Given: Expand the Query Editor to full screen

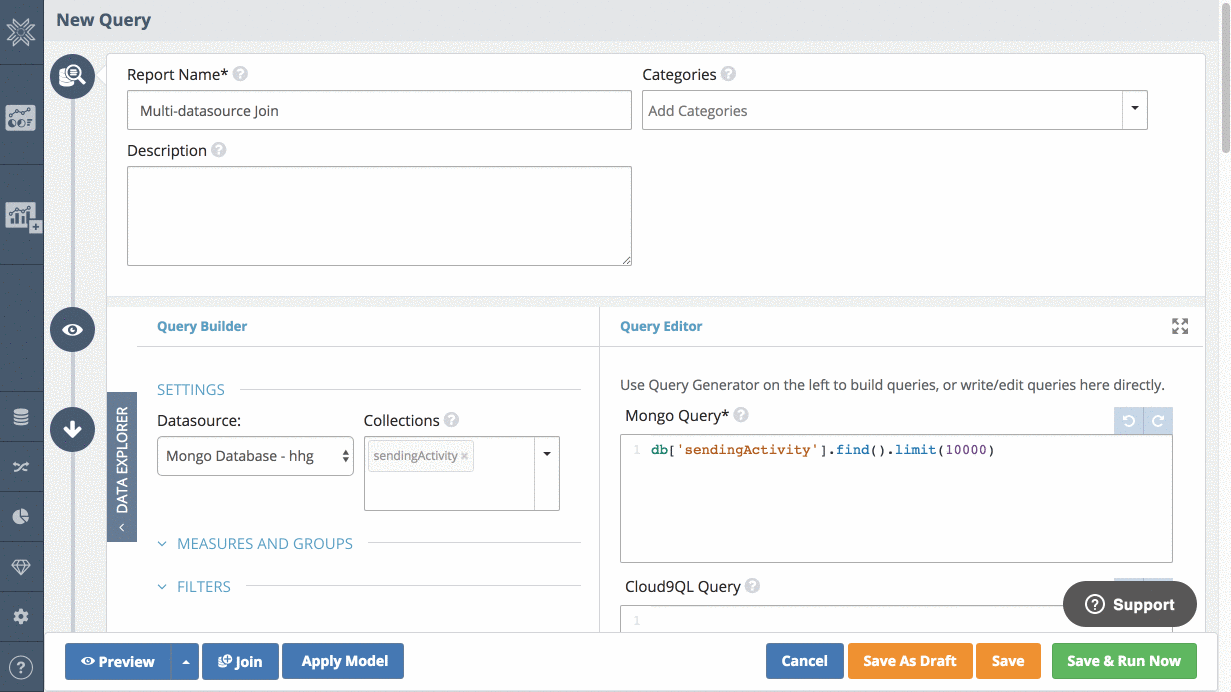Looking at the screenshot, I should coord(1180,326).
